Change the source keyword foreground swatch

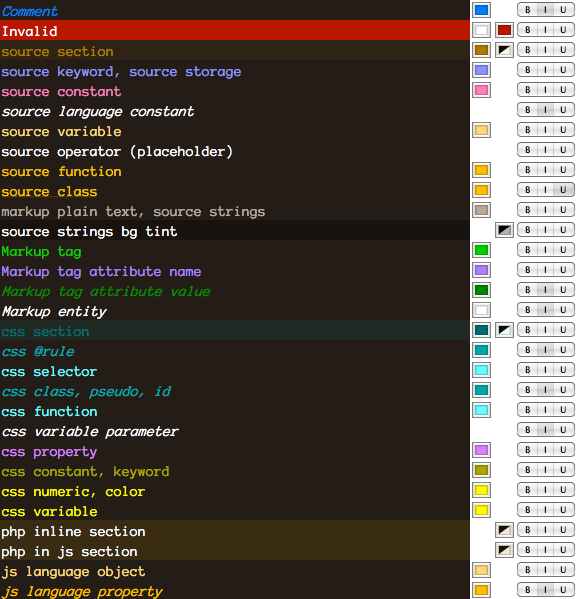tap(481, 70)
